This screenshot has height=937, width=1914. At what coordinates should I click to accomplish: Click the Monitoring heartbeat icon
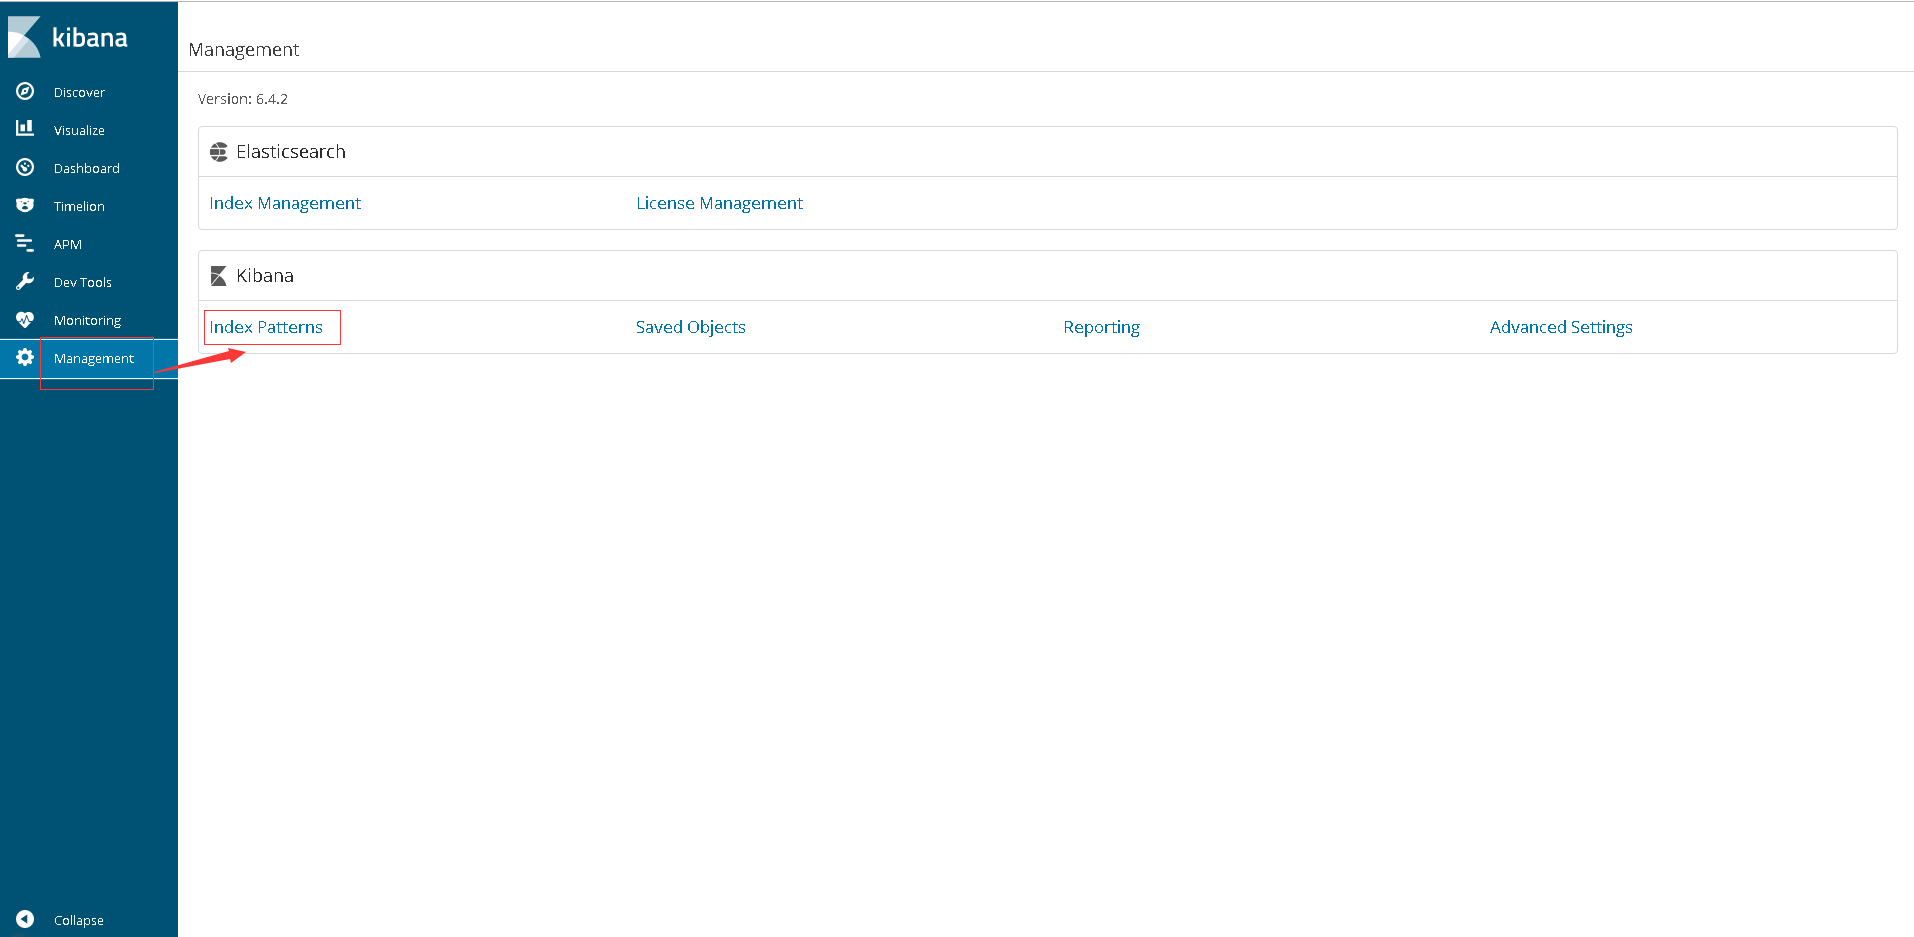coord(25,320)
